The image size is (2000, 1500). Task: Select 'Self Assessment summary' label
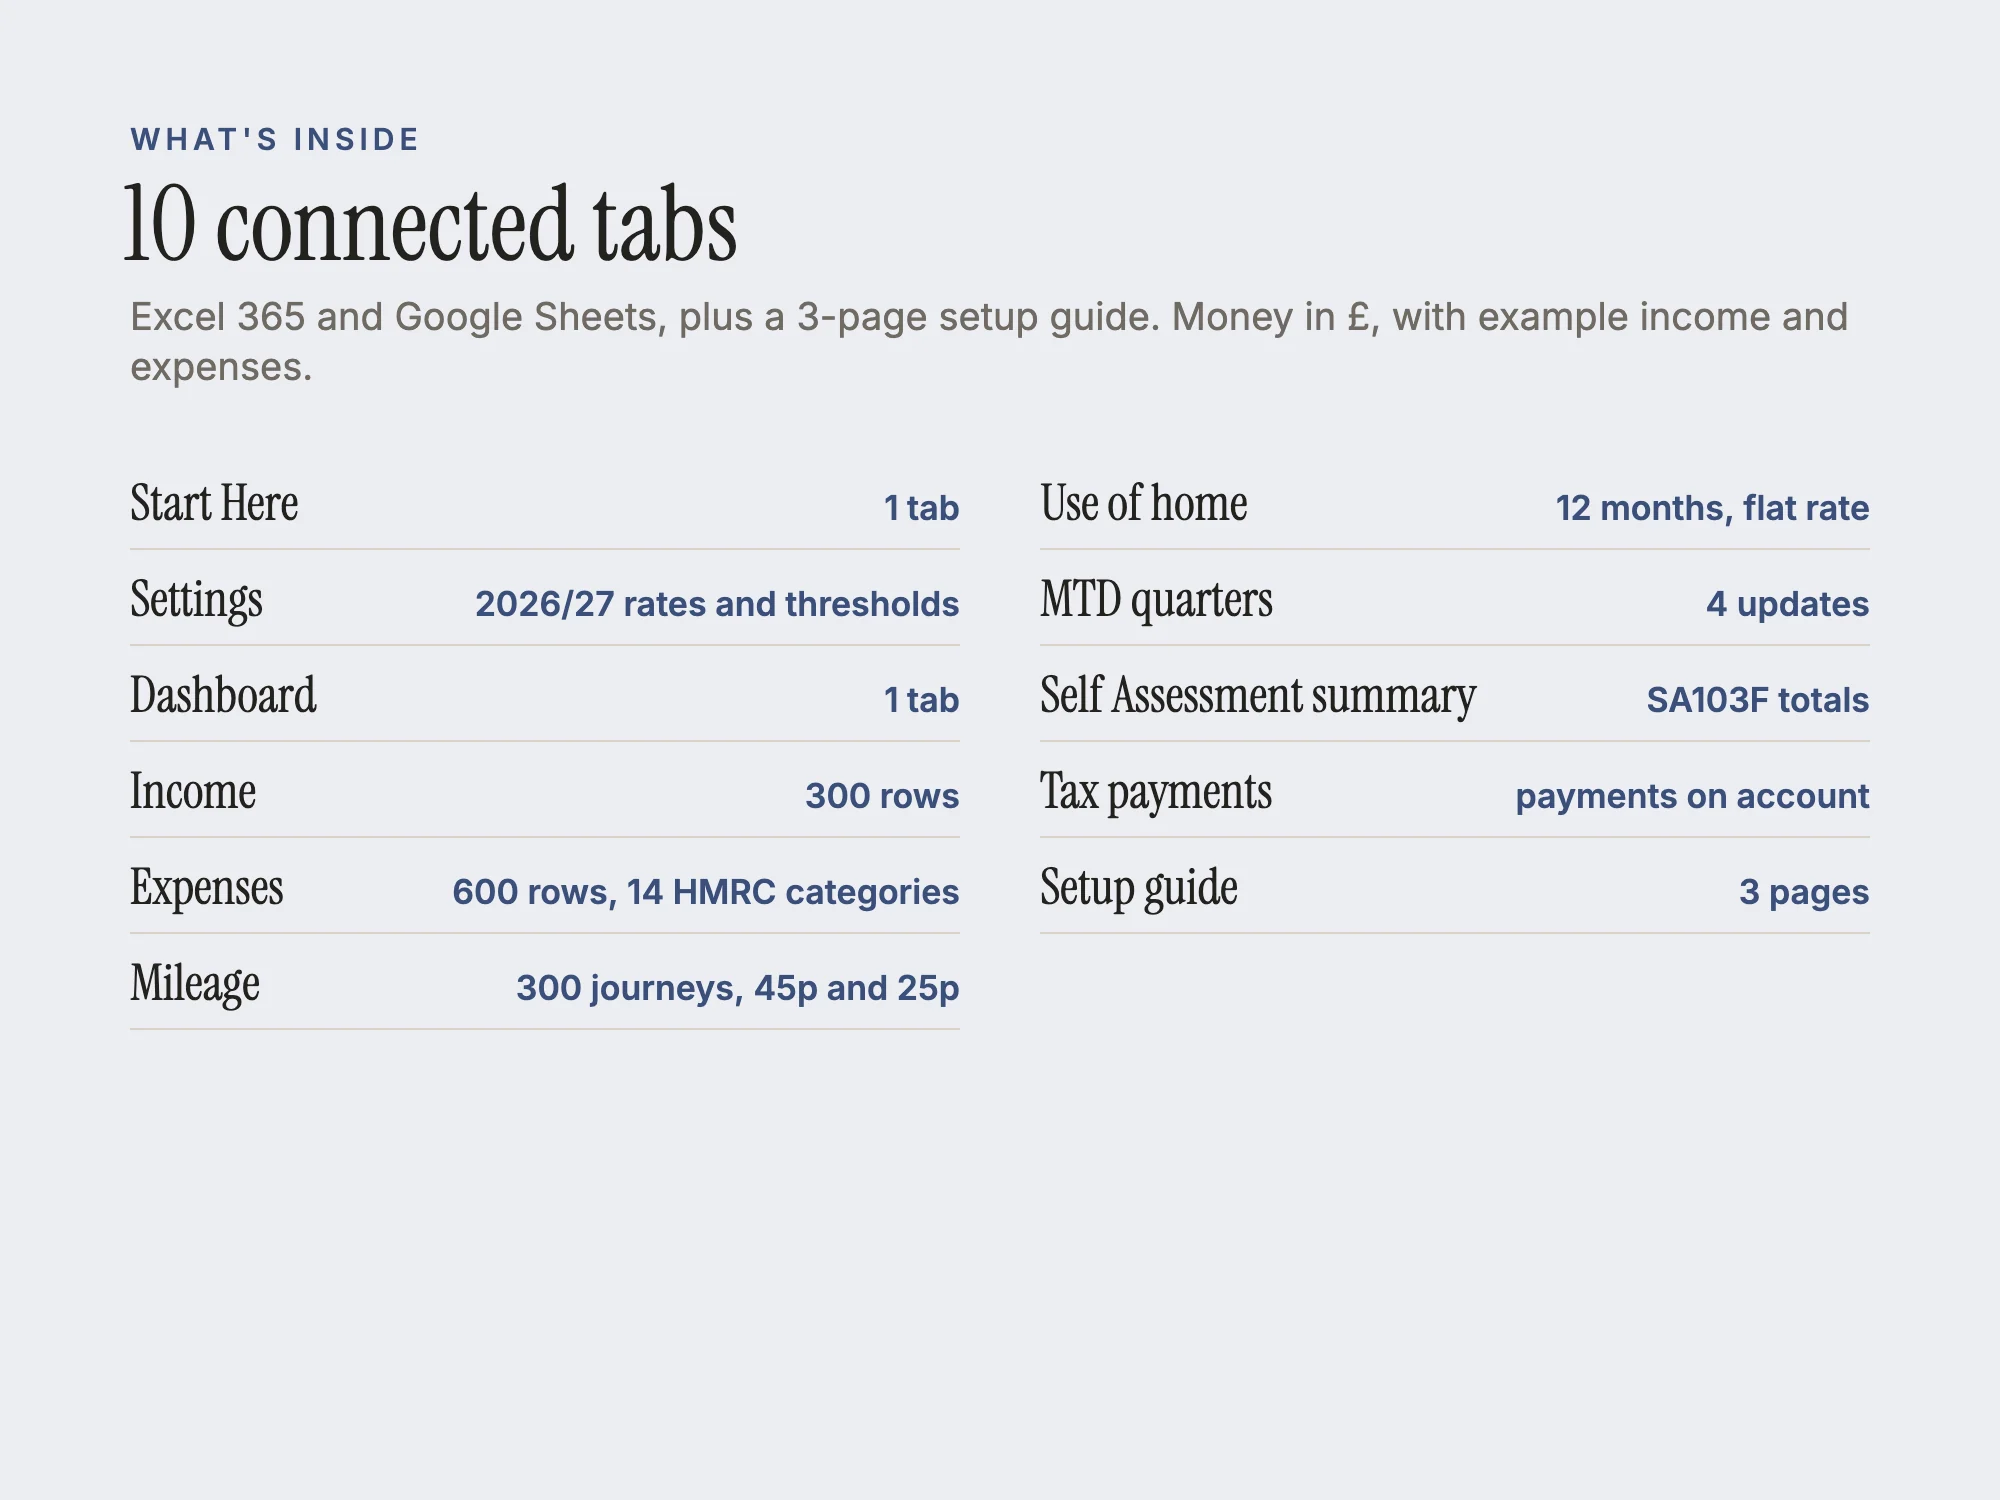point(1258,696)
